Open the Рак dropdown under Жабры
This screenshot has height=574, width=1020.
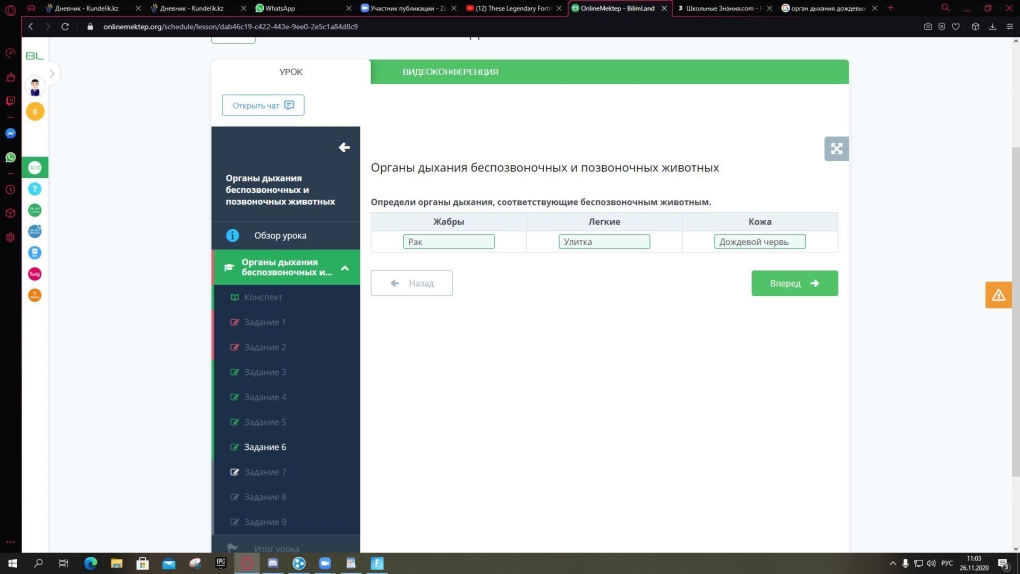449,242
